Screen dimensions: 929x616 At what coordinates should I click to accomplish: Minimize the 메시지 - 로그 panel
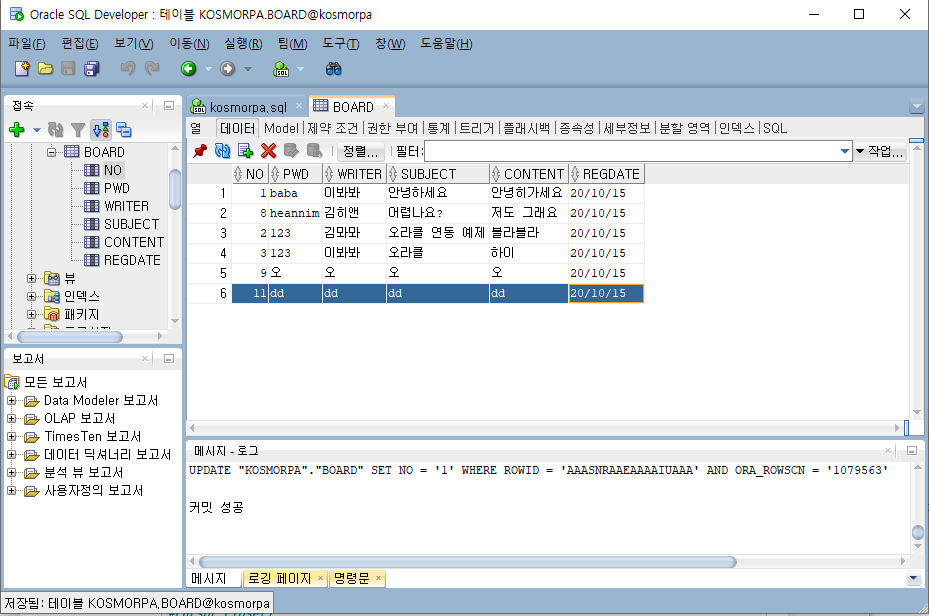pyautogui.click(x=912, y=451)
